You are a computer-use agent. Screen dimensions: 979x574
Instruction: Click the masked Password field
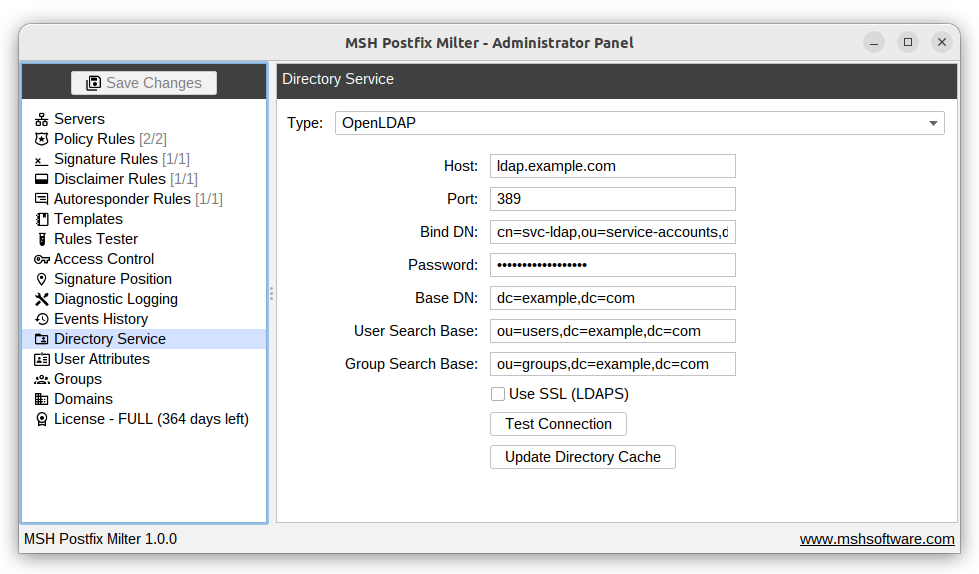pyautogui.click(x=612, y=265)
